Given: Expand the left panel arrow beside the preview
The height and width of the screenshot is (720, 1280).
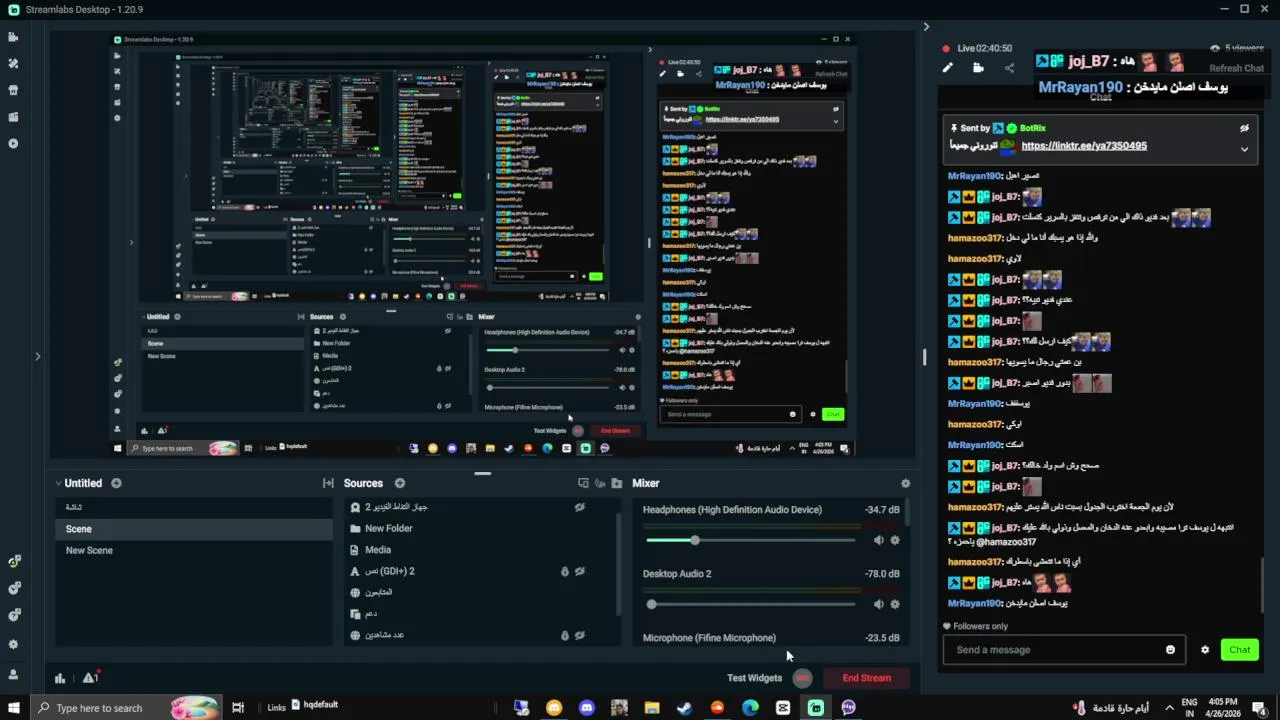Looking at the screenshot, I should click(37, 356).
